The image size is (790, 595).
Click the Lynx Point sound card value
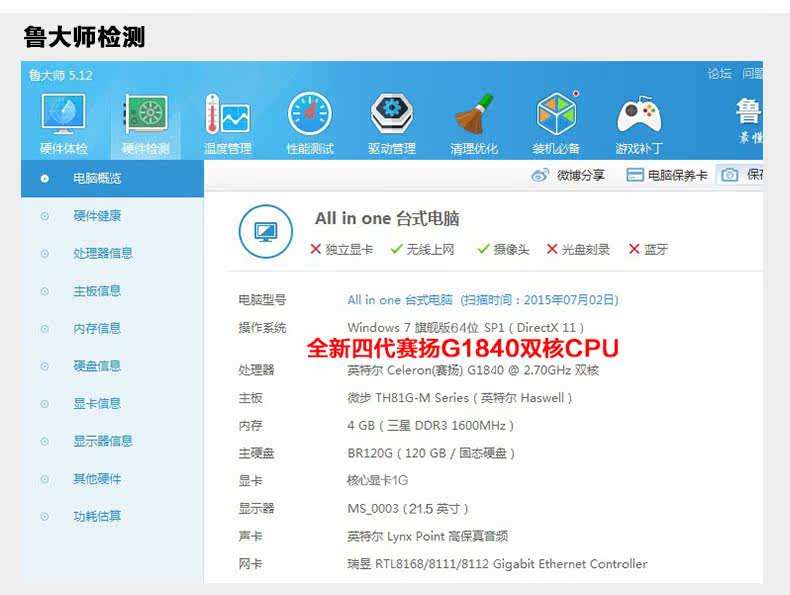pos(428,536)
